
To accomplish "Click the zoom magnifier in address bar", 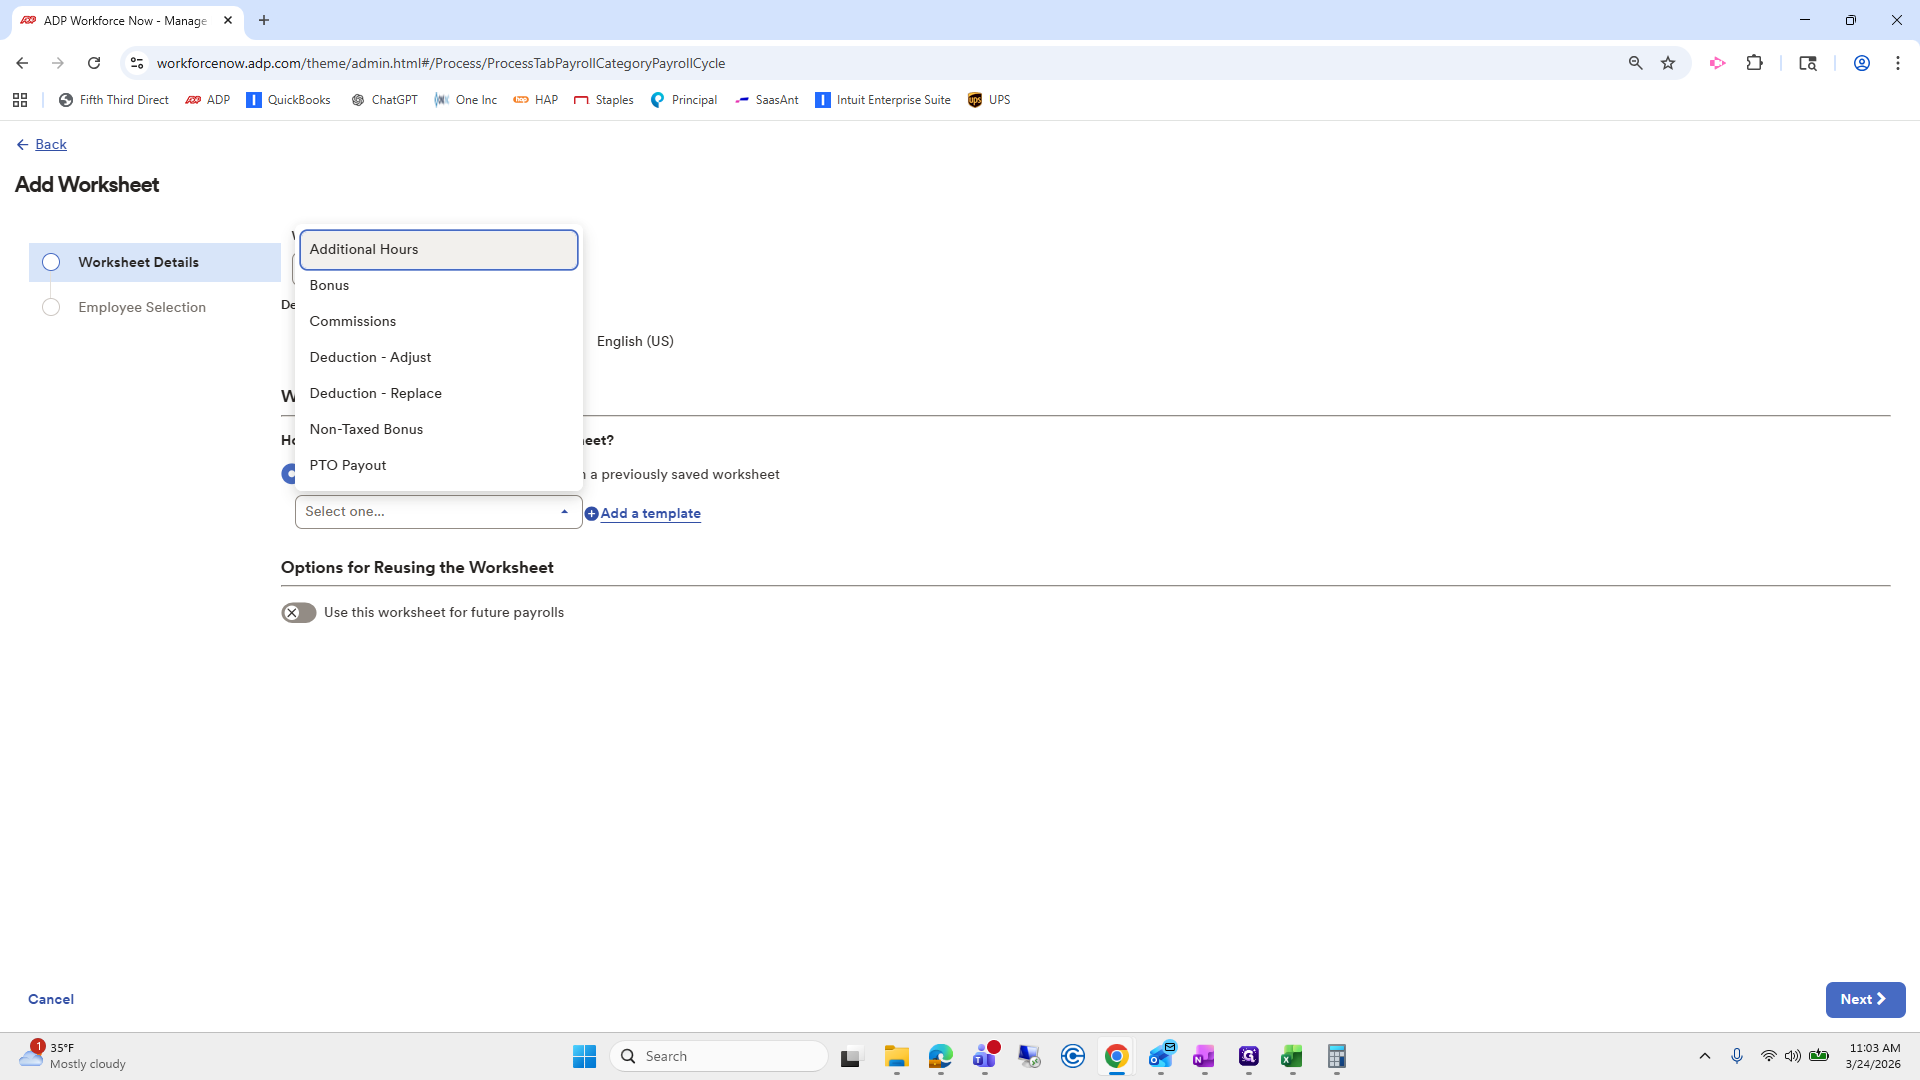I will [1635, 63].
